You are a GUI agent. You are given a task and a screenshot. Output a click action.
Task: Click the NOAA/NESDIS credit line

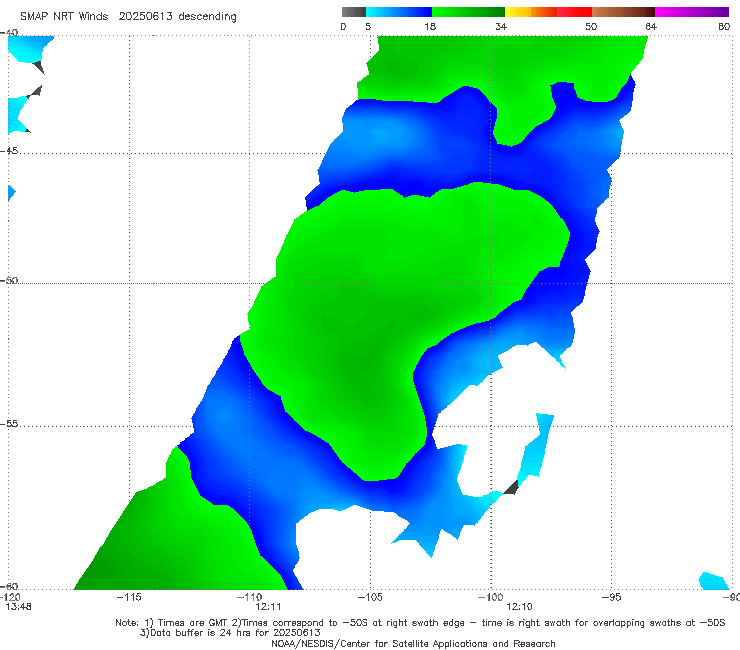(x=413, y=643)
